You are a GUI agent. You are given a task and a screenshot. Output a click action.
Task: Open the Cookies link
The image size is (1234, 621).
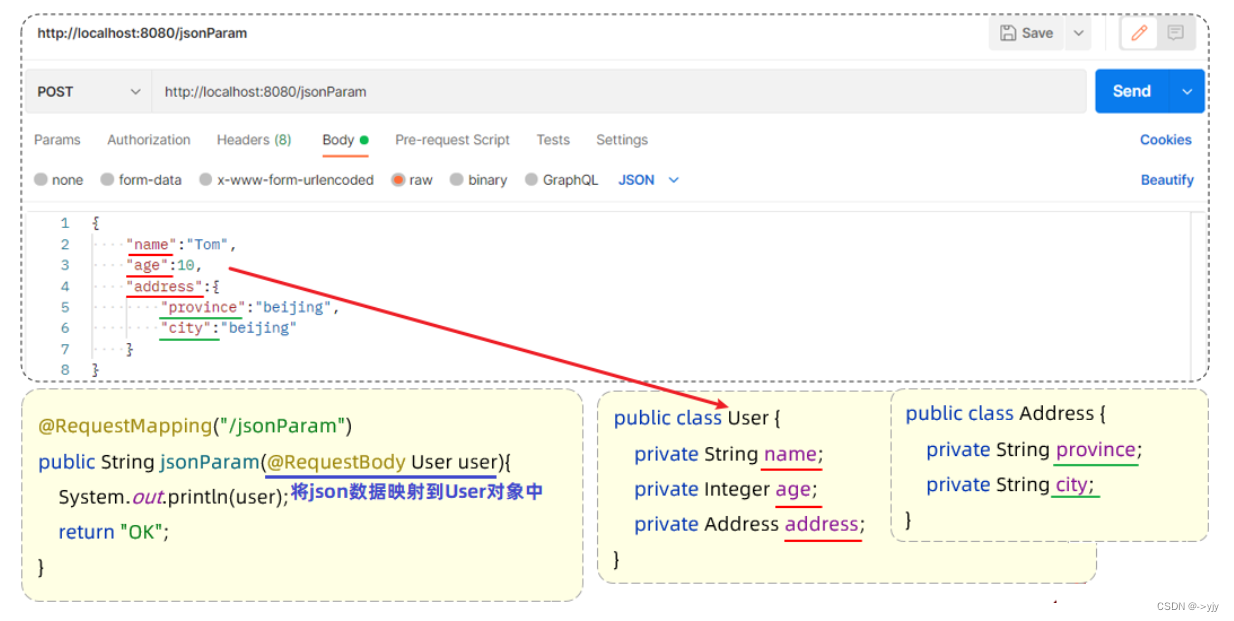[x=1166, y=140]
